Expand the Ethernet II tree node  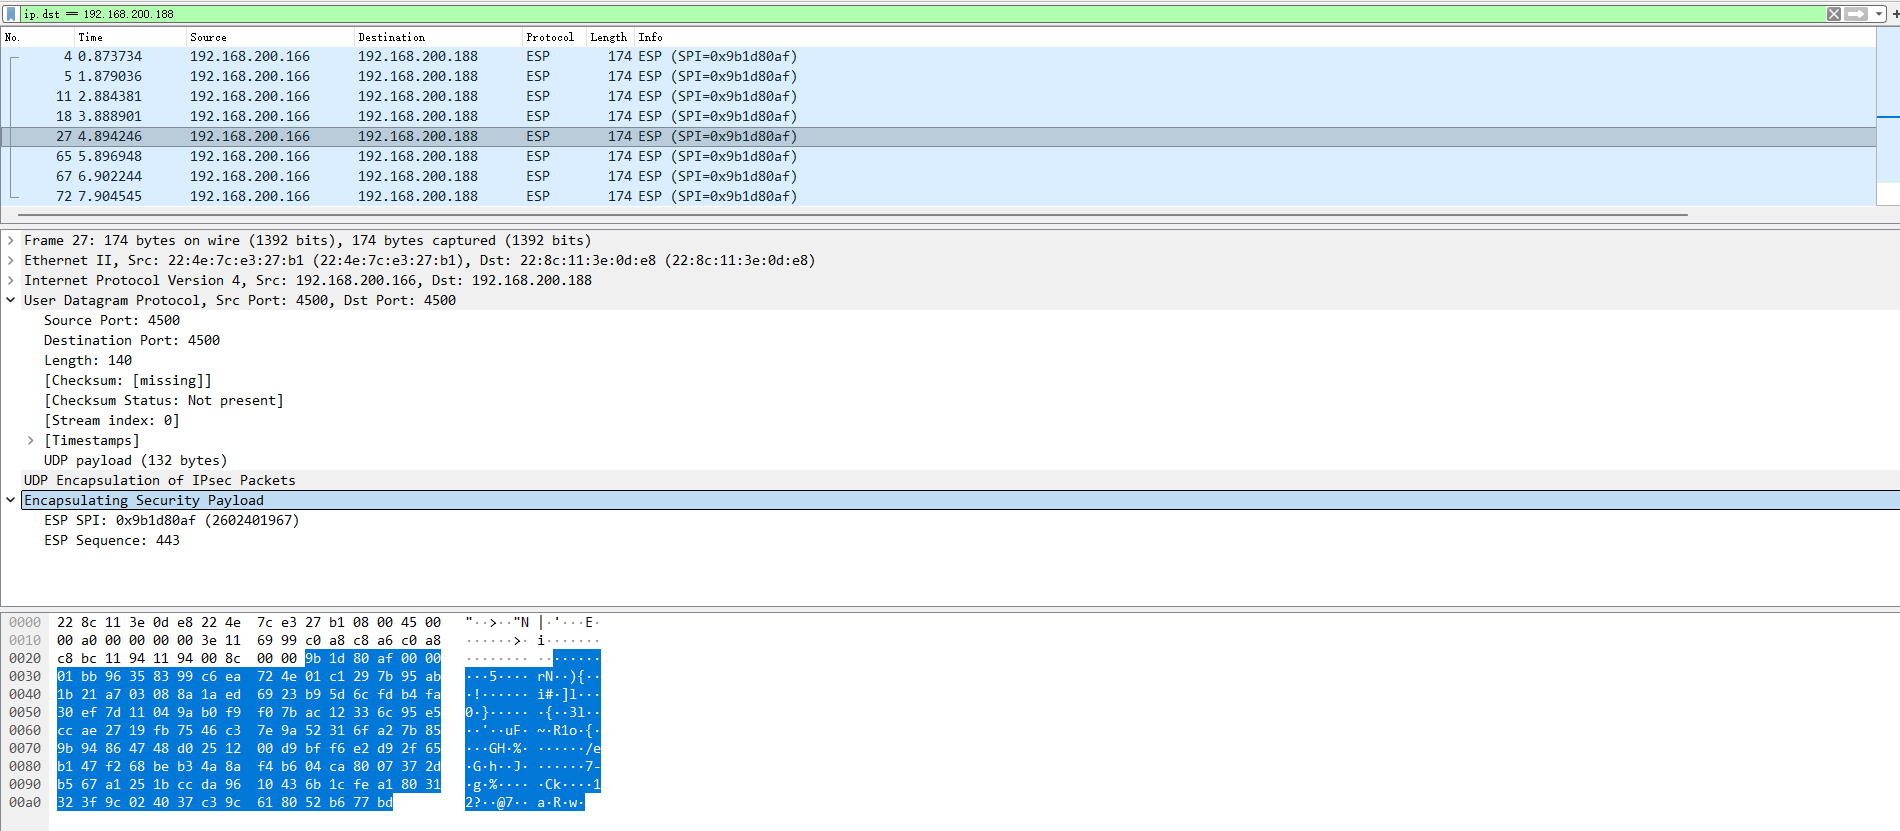click(x=11, y=261)
